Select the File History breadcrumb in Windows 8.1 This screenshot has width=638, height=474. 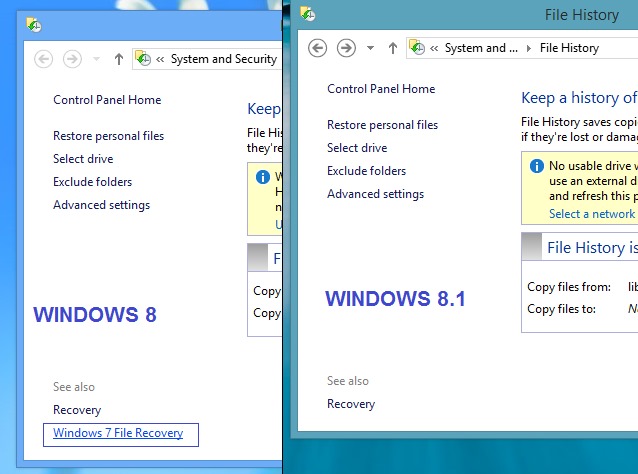tap(569, 47)
